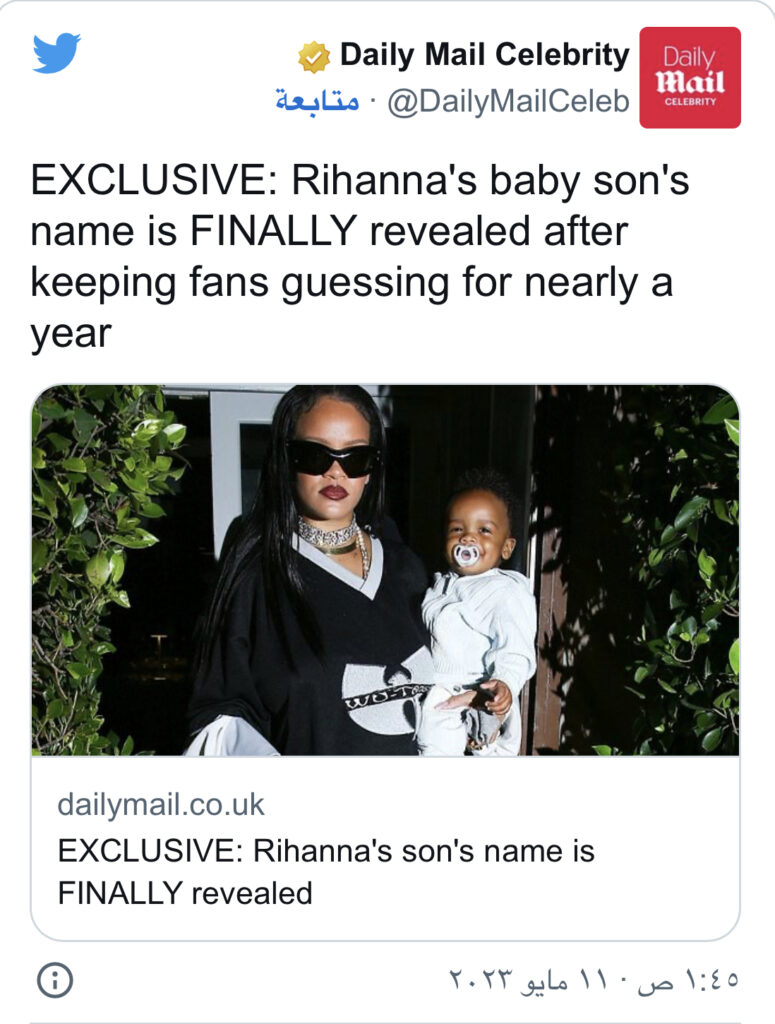Click the dailymail.co.uk domain in the card

(161, 804)
